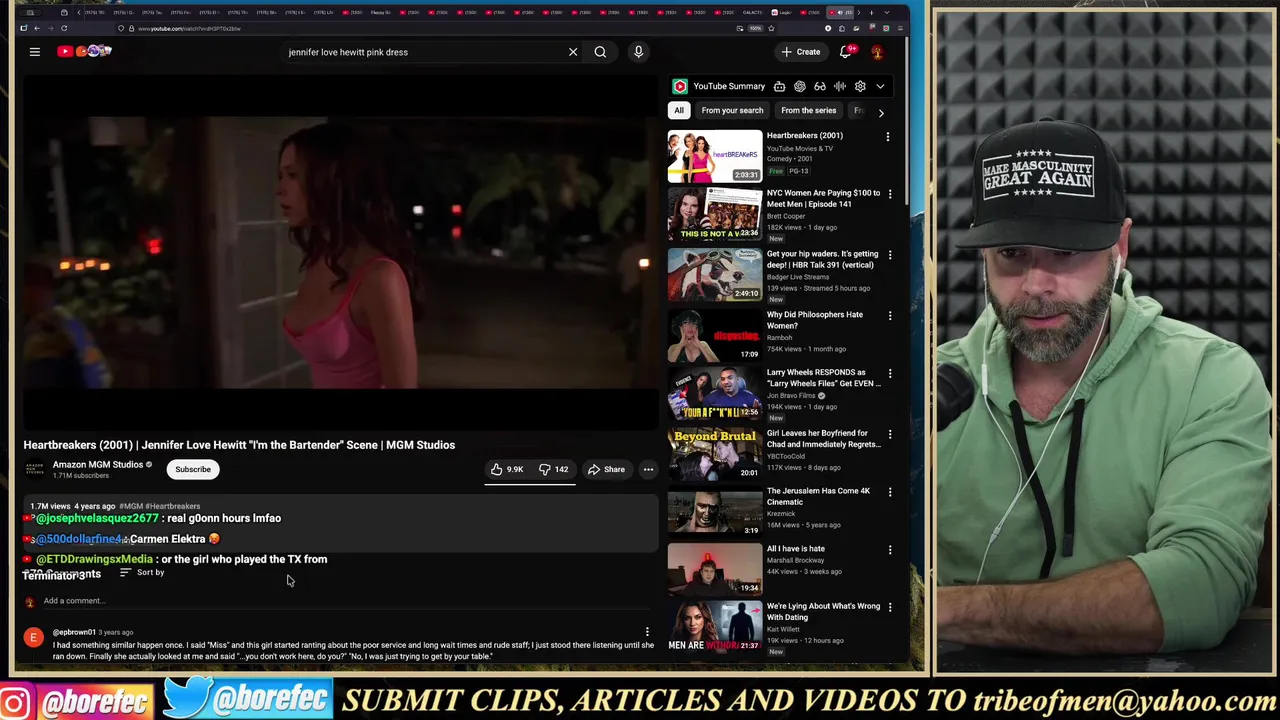
Task: Select the From the series chip
Action: pyautogui.click(x=808, y=111)
